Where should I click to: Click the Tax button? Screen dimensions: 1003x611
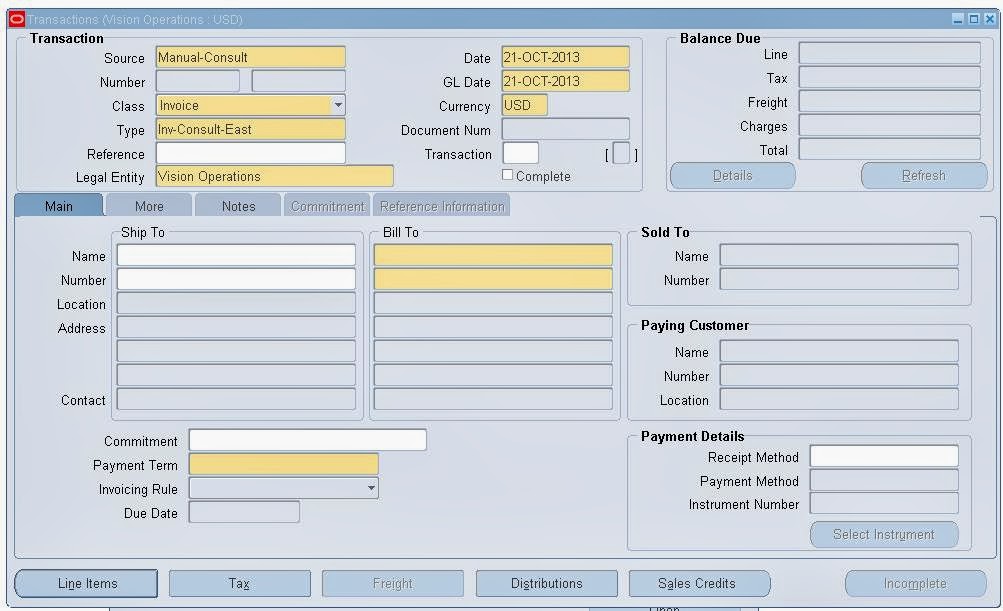pos(239,583)
